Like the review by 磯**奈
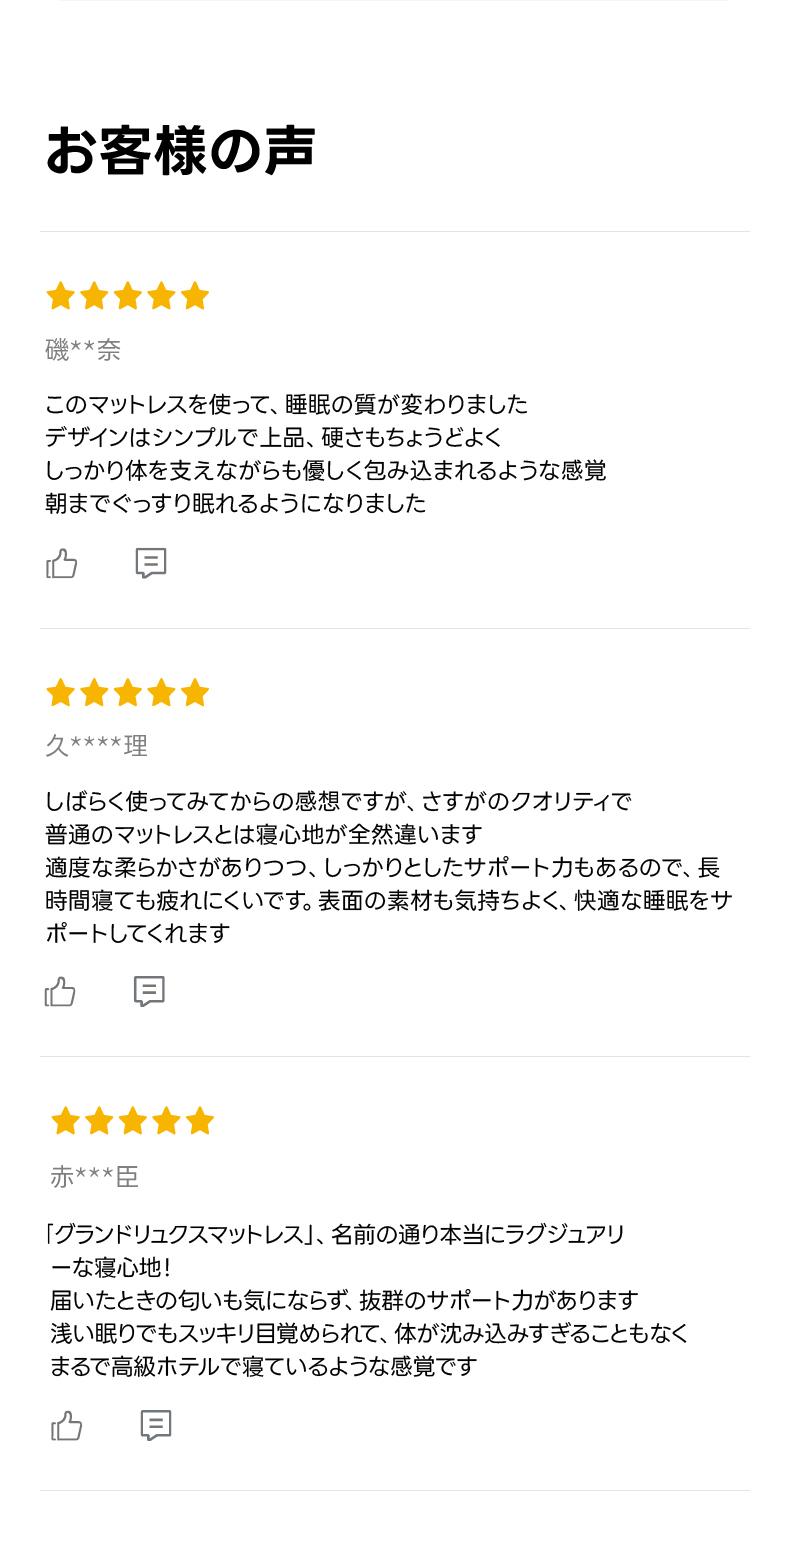The height and width of the screenshot is (1566, 790). pyautogui.click(x=62, y=564)
